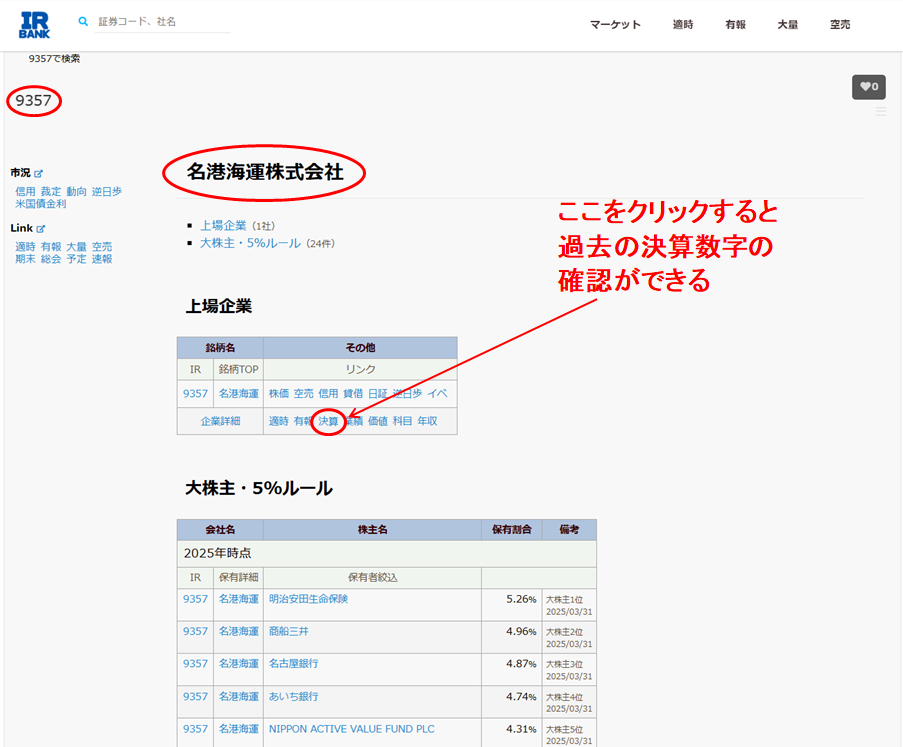
Task: Focus the 証券コード、社名 search field
Action: click(x=162, y=21)
